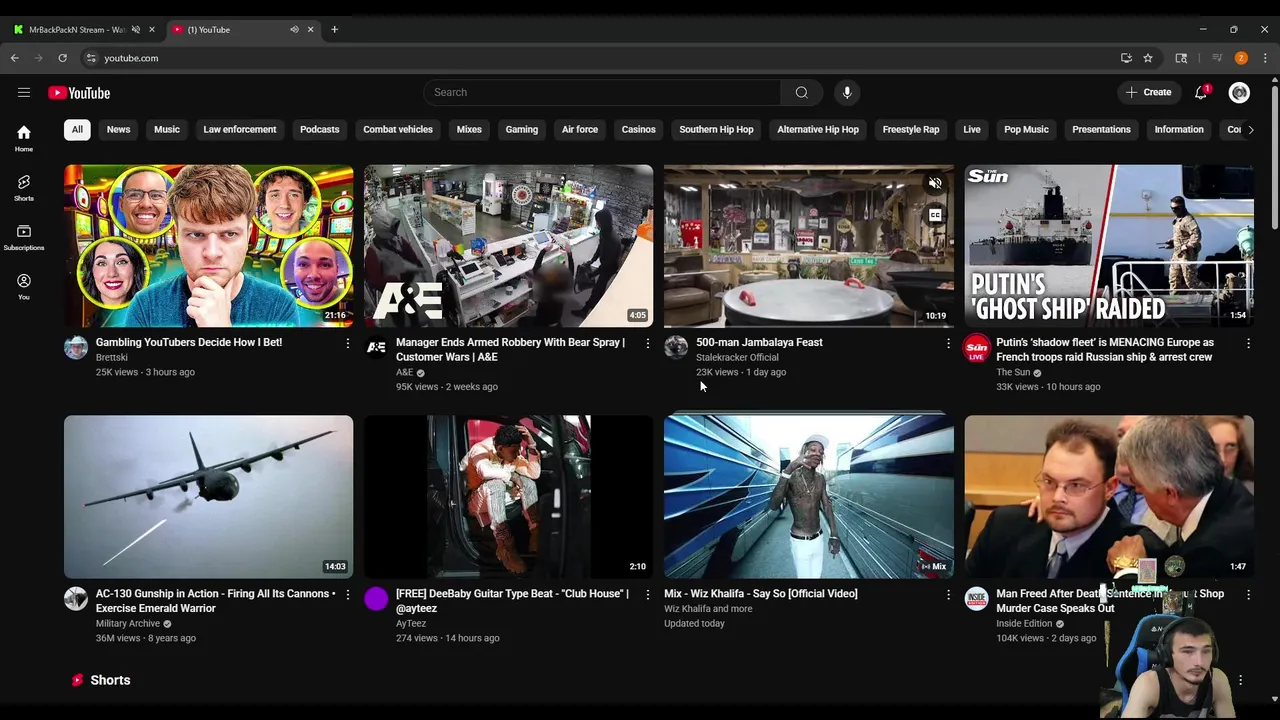
Task: Select the Freestyle Rap chip
Action: [x=911, y=129]
